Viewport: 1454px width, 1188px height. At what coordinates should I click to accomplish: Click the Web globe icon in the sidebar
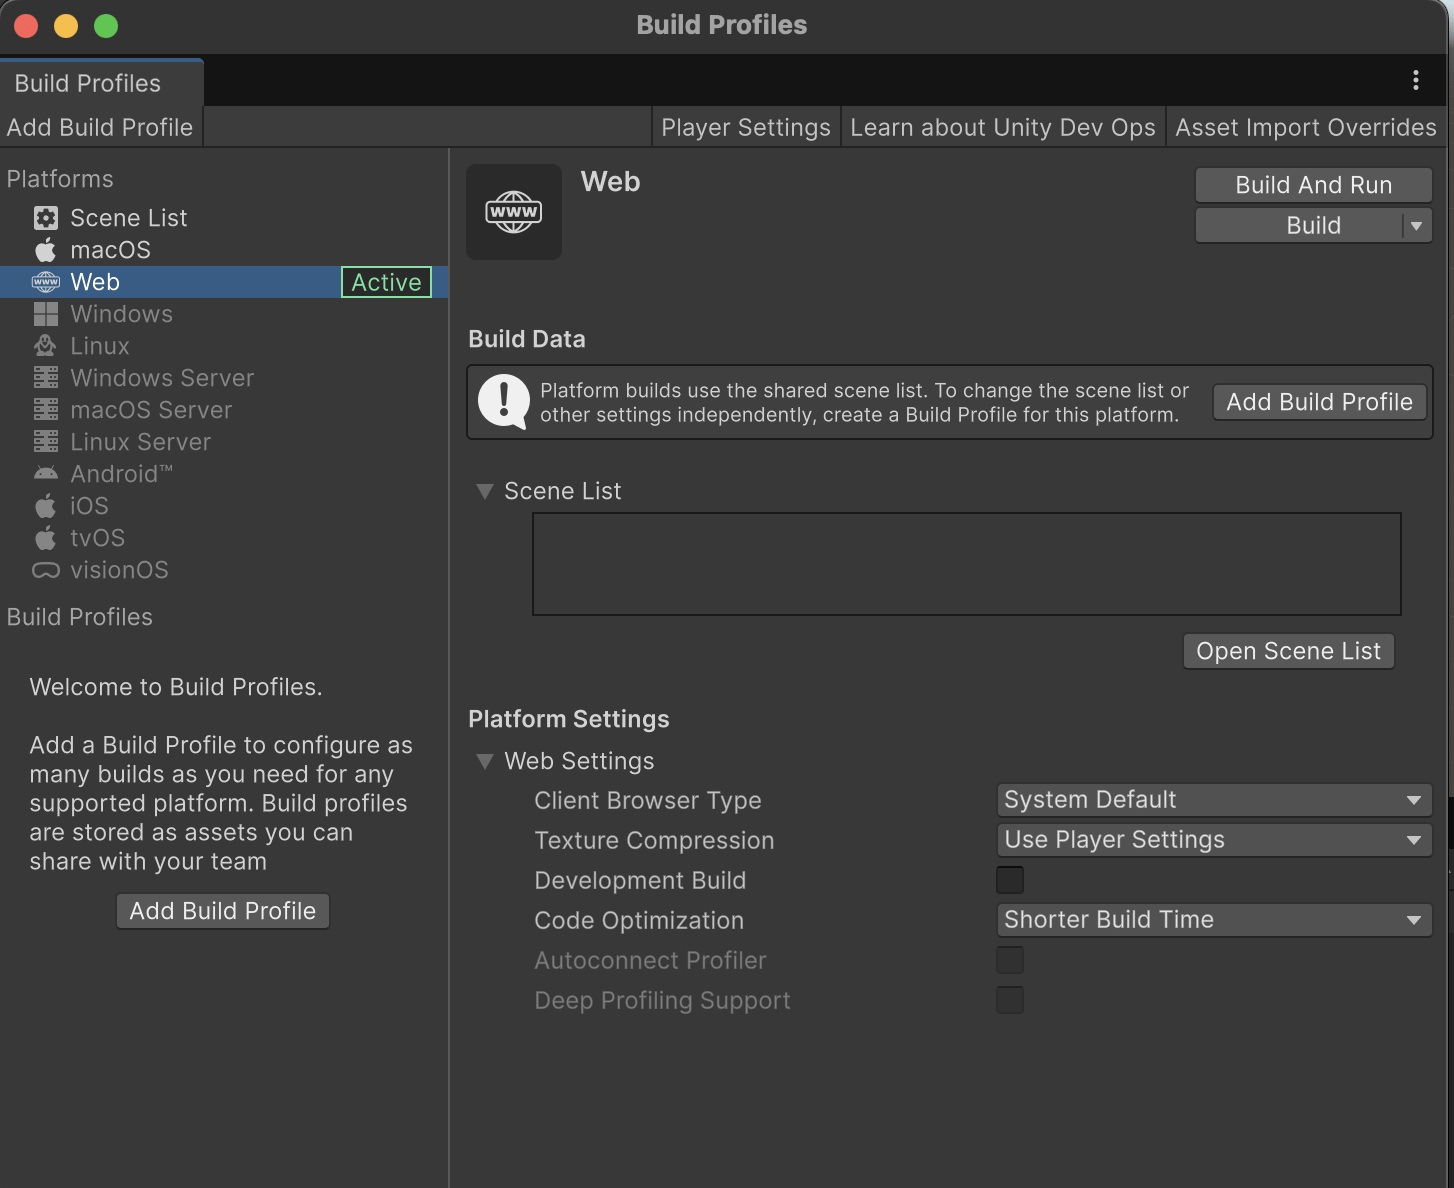46,282
